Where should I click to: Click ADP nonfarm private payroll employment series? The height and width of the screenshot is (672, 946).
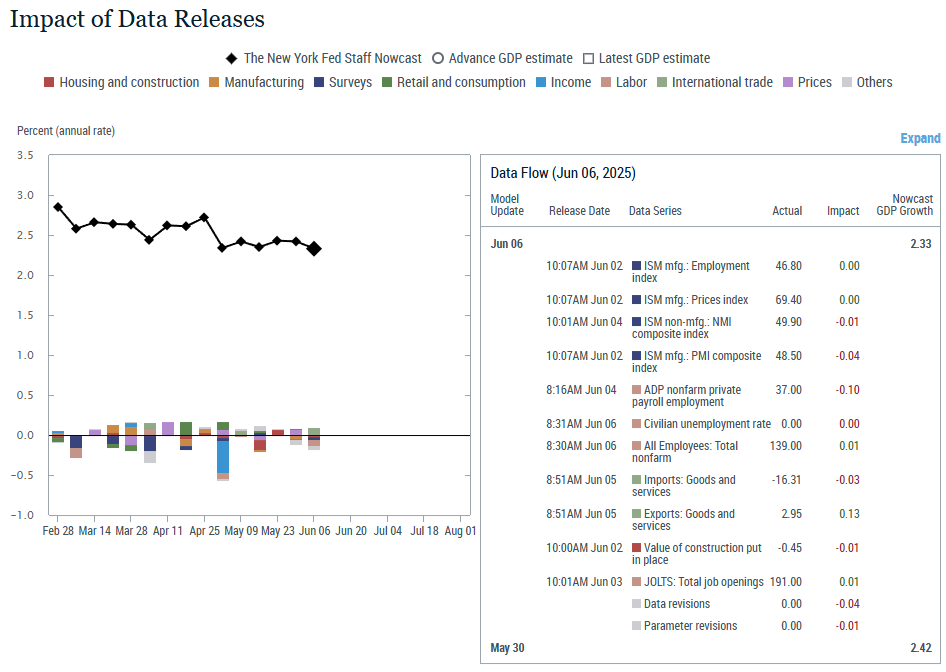point(687,396)
